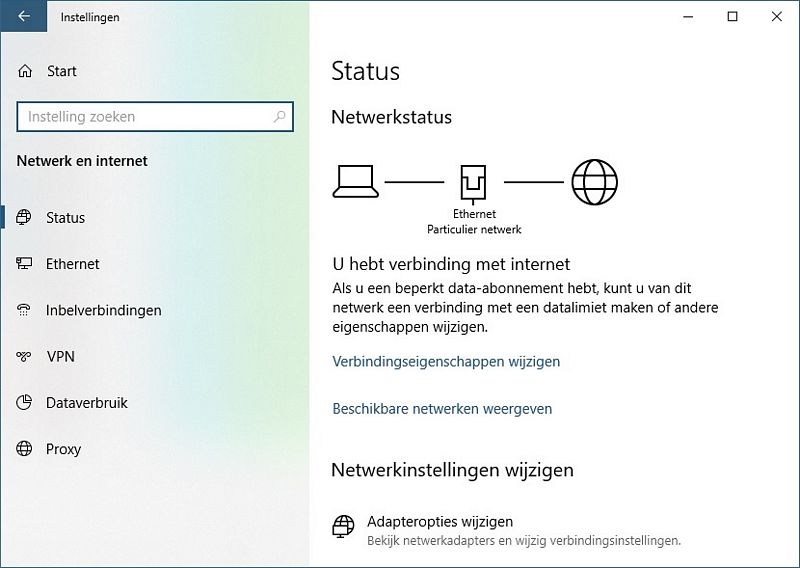The image size is (800, 568).
Task: Open Verbindingseigenschappen wijzigen link
Action: point(446,361)
